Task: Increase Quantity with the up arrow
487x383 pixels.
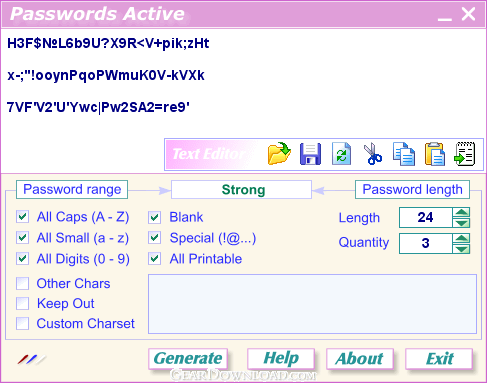Action: 461,238
